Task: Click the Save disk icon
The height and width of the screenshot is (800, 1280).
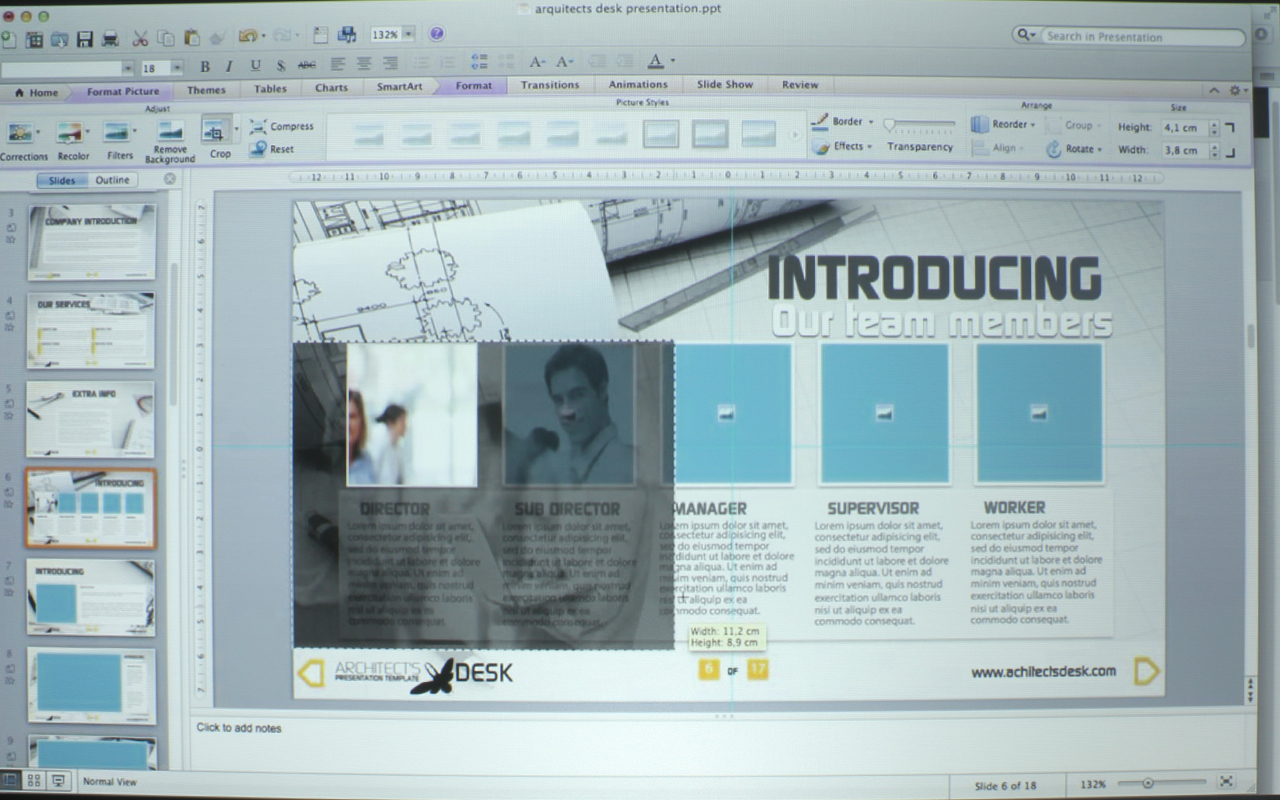Action: coord(85,38)
